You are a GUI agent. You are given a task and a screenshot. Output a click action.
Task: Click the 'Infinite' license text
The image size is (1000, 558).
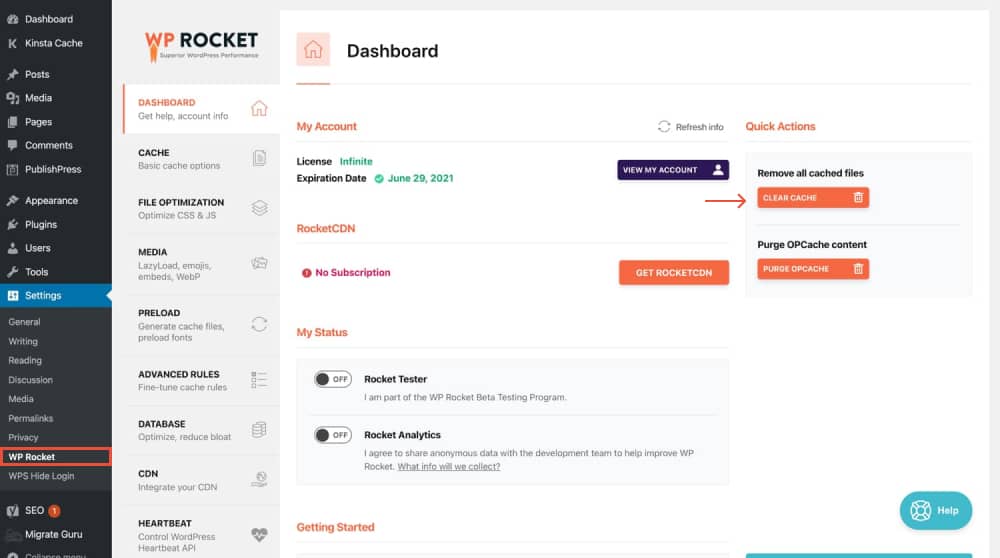[356, 161]
